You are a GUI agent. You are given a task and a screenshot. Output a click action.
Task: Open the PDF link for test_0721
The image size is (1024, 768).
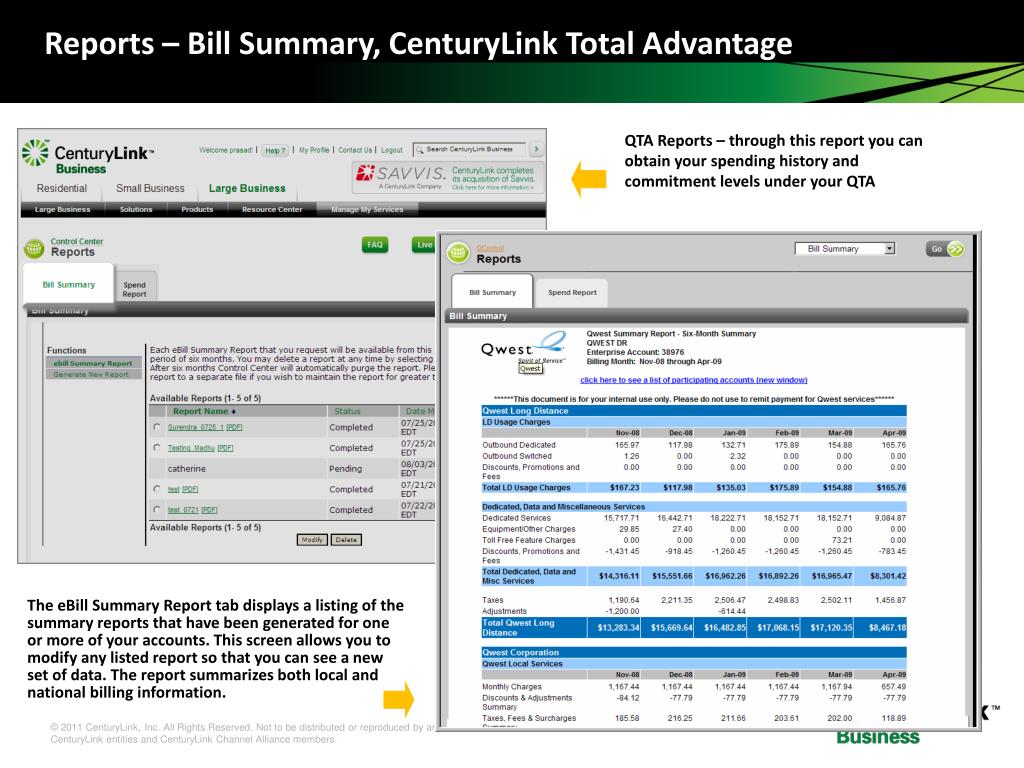tap(210, 510)
